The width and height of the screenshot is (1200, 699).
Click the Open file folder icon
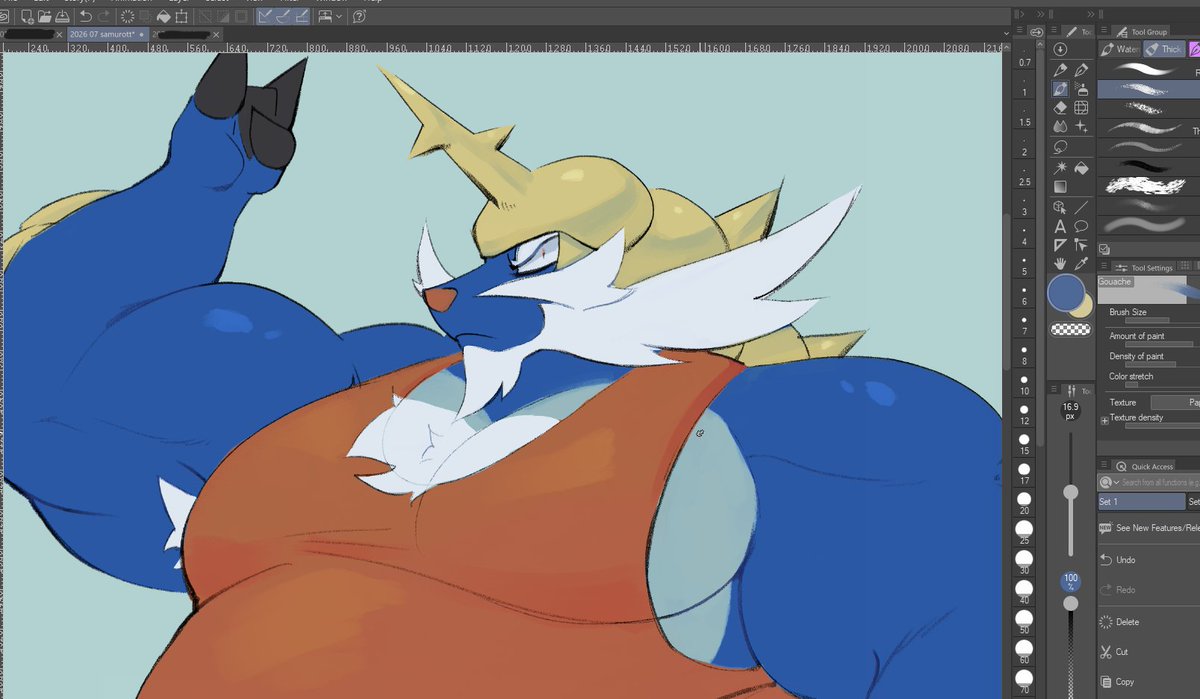click(x=45, y=16)
